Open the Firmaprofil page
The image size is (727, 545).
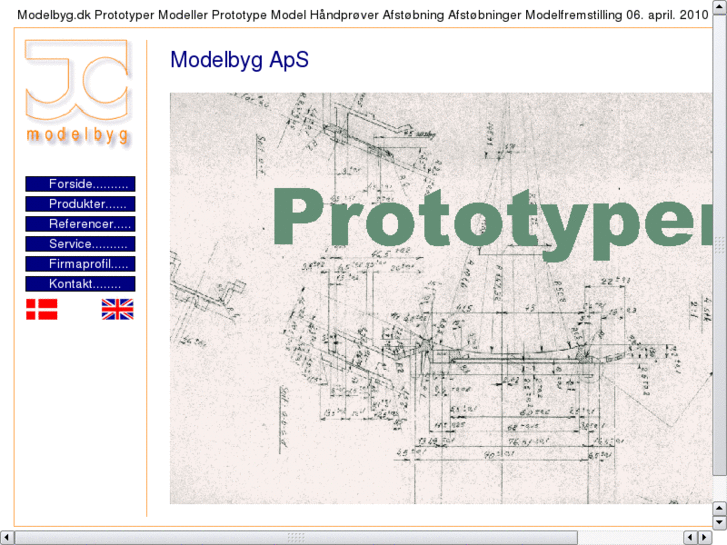point(80,263)
